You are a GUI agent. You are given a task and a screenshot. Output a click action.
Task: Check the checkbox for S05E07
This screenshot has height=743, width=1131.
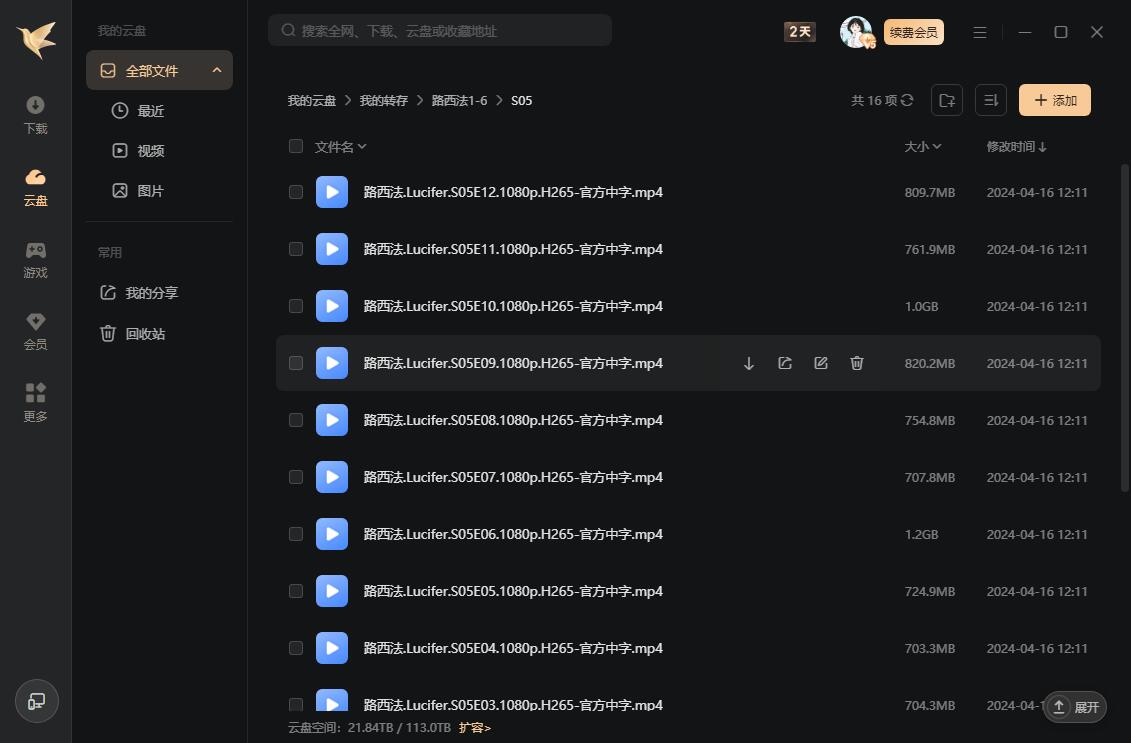coord(296,477)
